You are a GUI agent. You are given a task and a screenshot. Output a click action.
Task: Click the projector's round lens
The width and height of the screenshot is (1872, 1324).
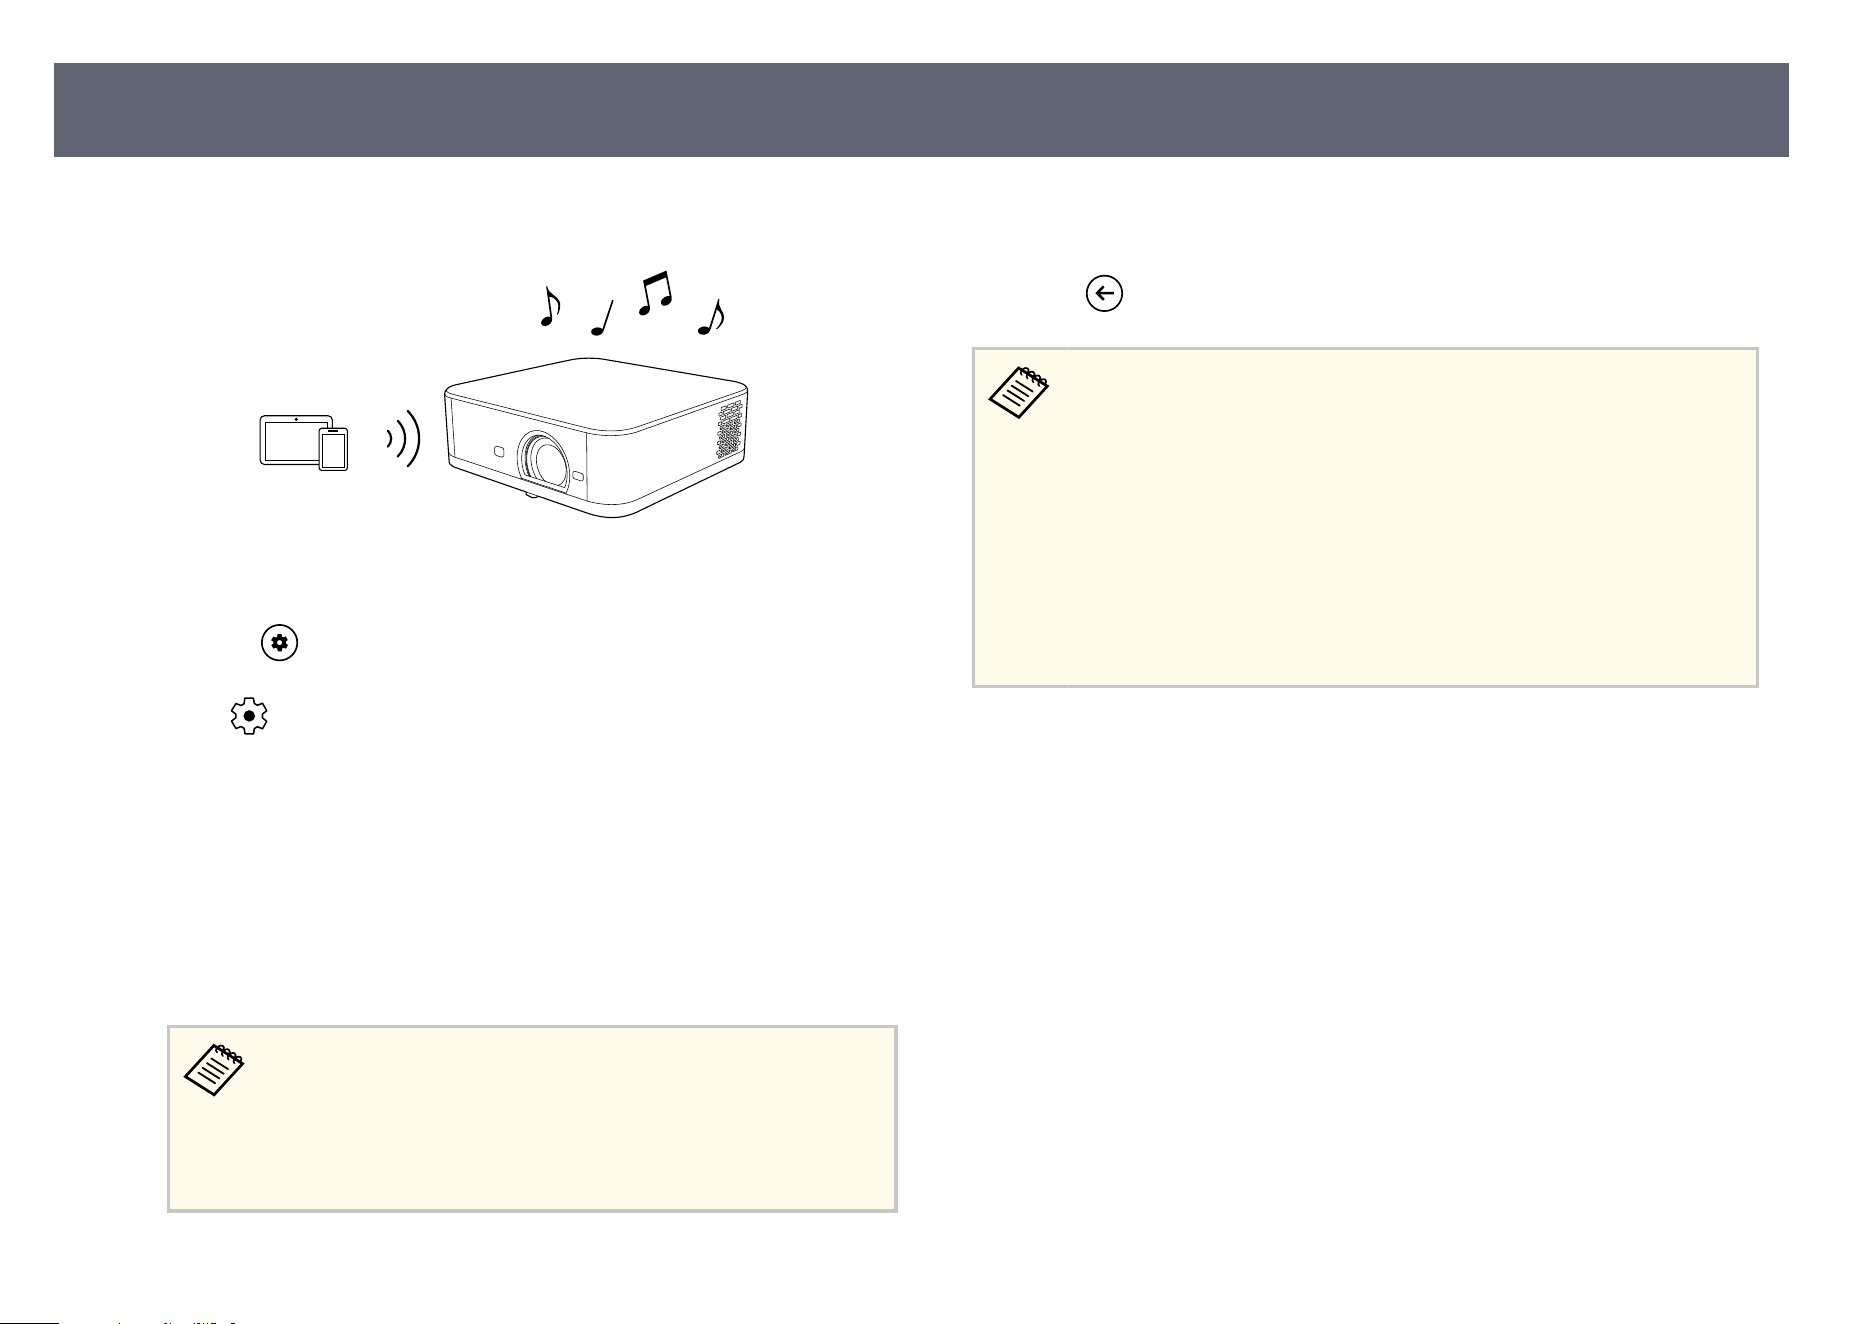(546, 459)
